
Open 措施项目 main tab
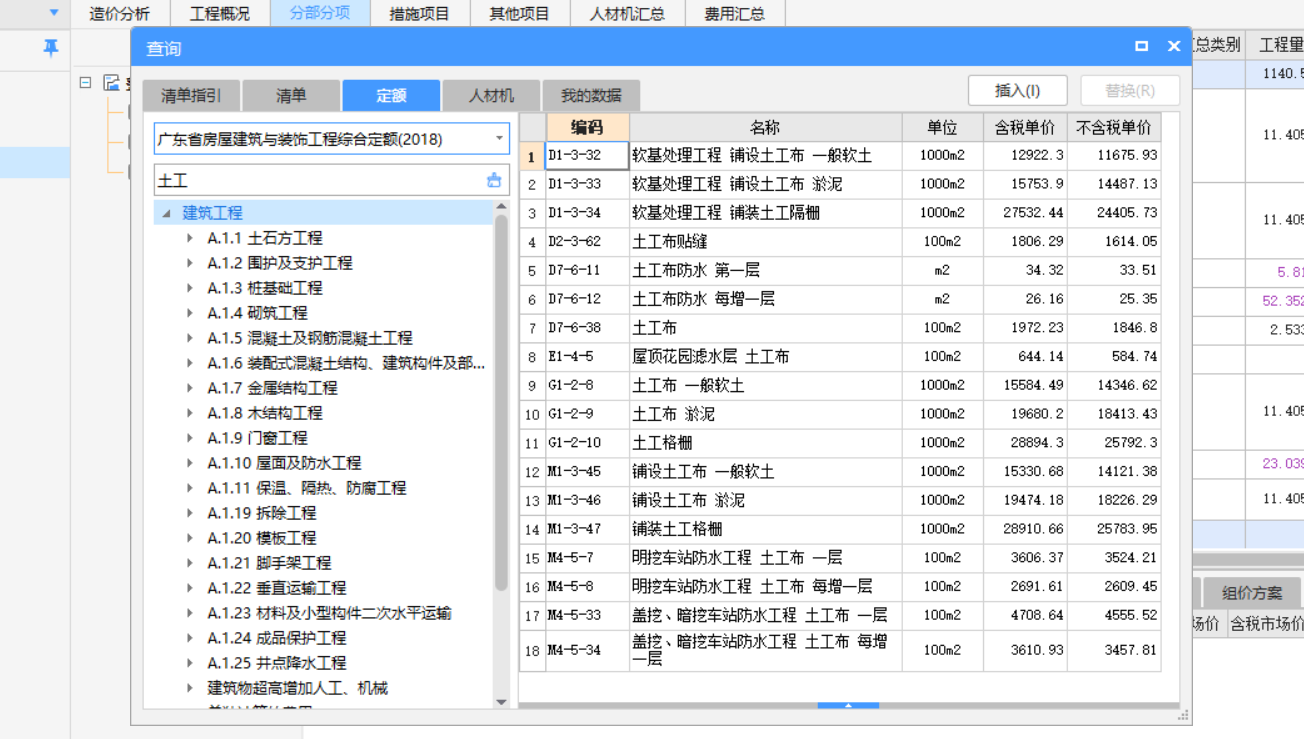[420, 13]
